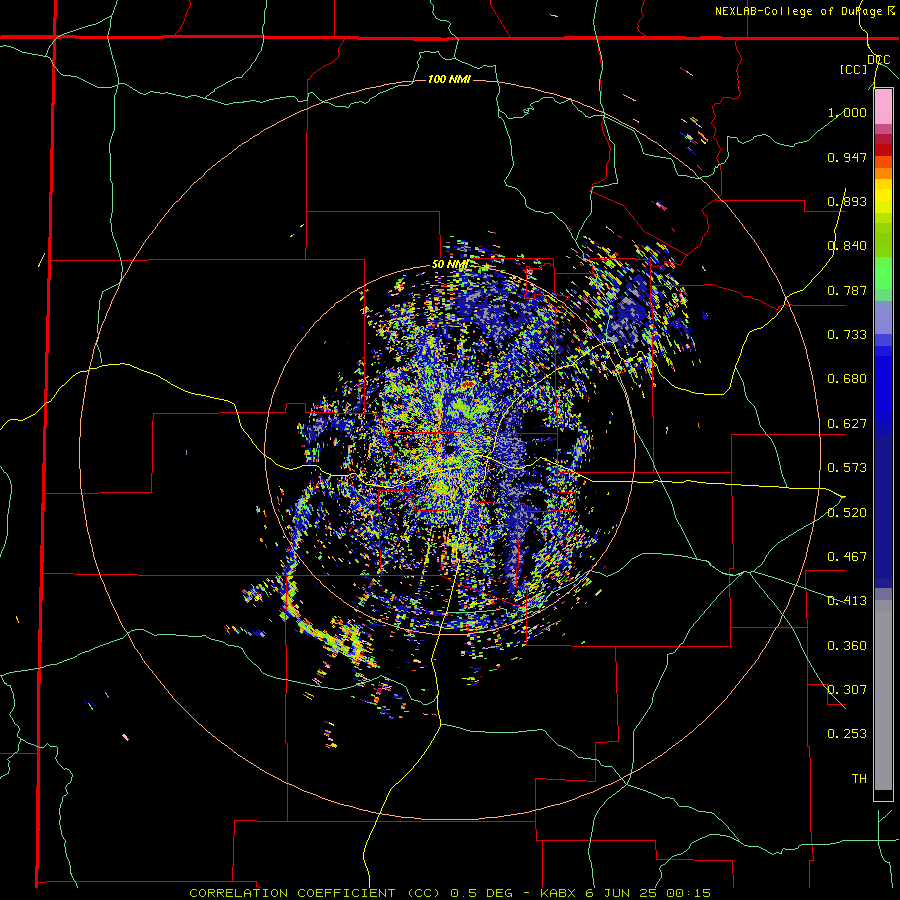Screen dimensions: 900x900
Task: Click the TH threshold label in legend
Action: 859,779
